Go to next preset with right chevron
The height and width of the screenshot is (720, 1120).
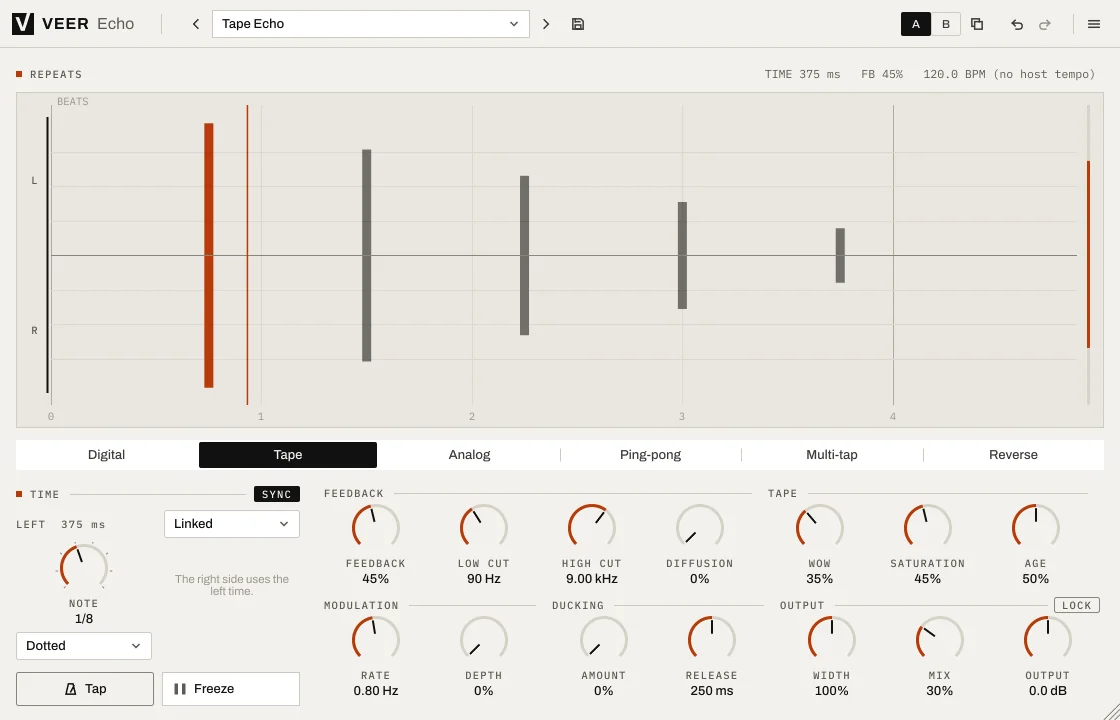(546, 24)
